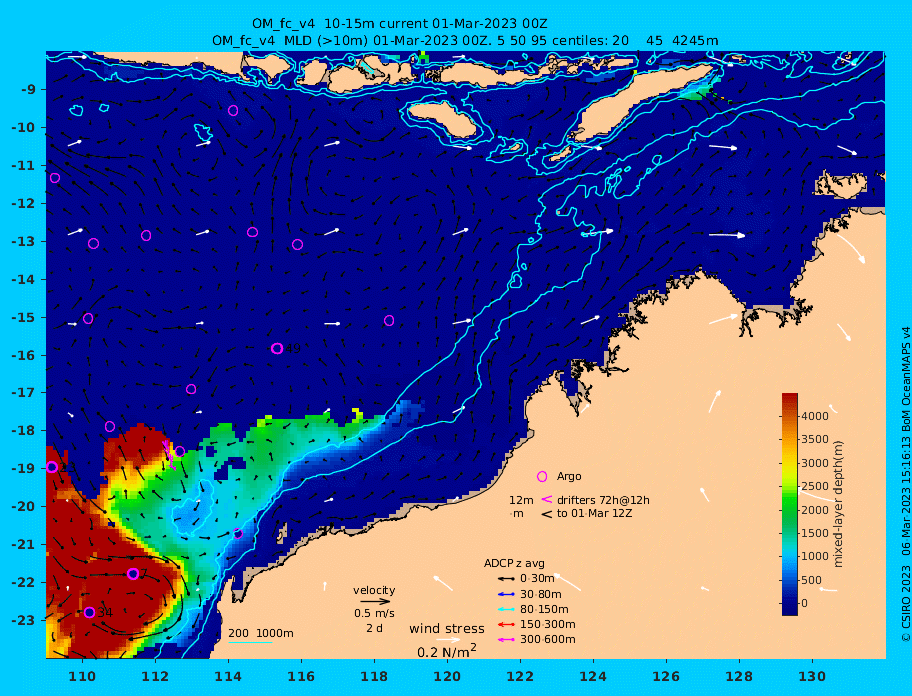Viewport: 912px width, 696px height.
Task: Click the '120' longitude axis label
Action: (447, 676)
